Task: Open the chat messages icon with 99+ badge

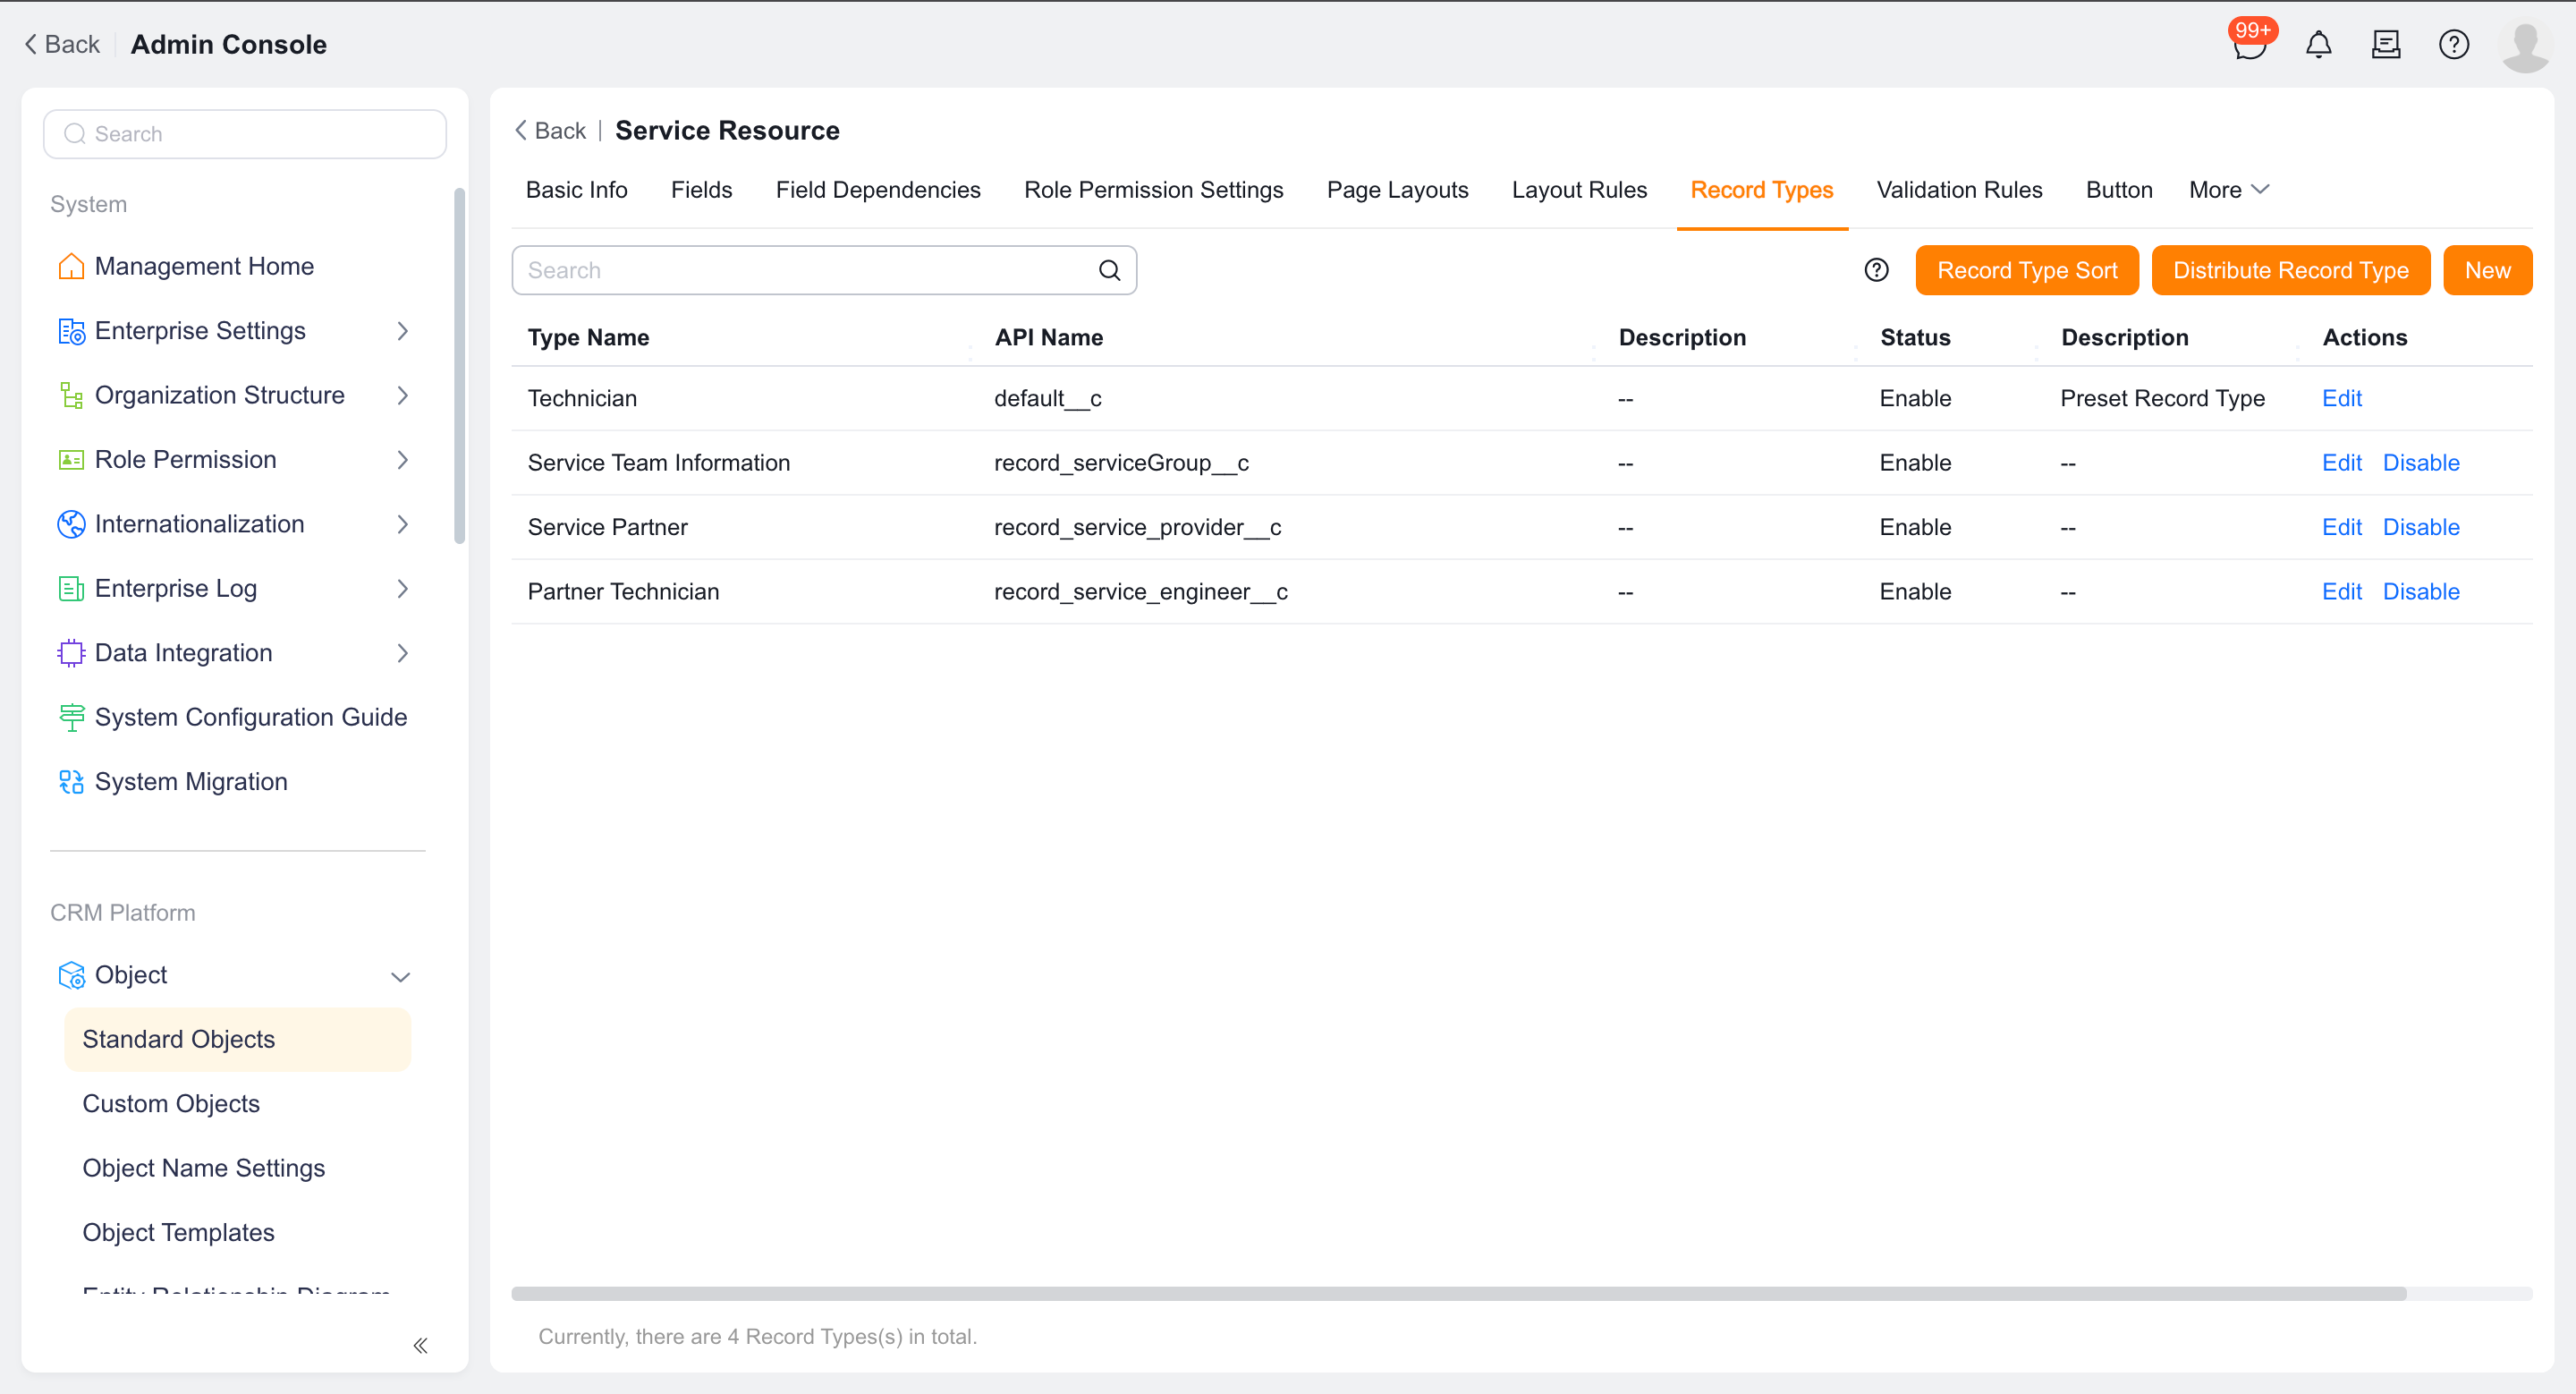Action: pos(2250,44)
